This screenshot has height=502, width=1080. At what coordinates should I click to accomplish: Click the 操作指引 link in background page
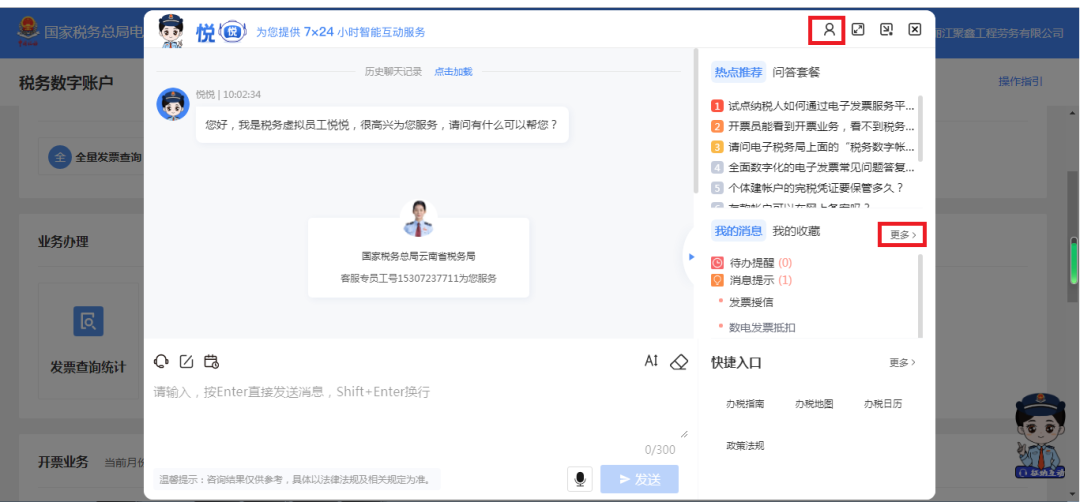(1021, 81)
